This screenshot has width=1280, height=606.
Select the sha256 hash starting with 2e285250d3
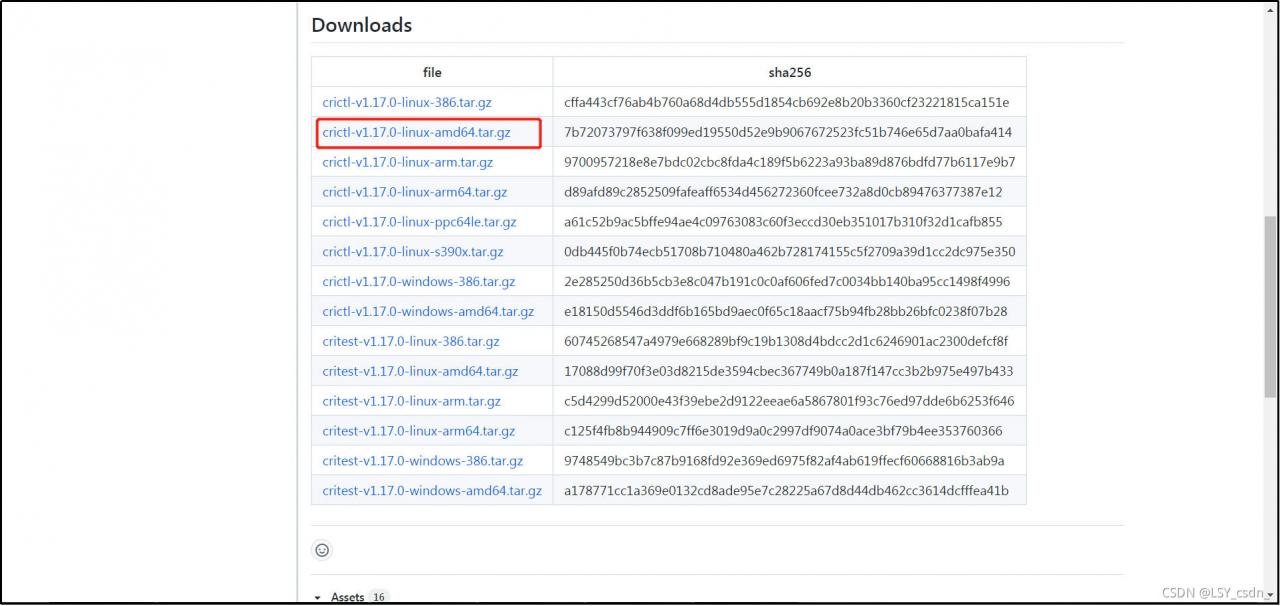point(787,282)
